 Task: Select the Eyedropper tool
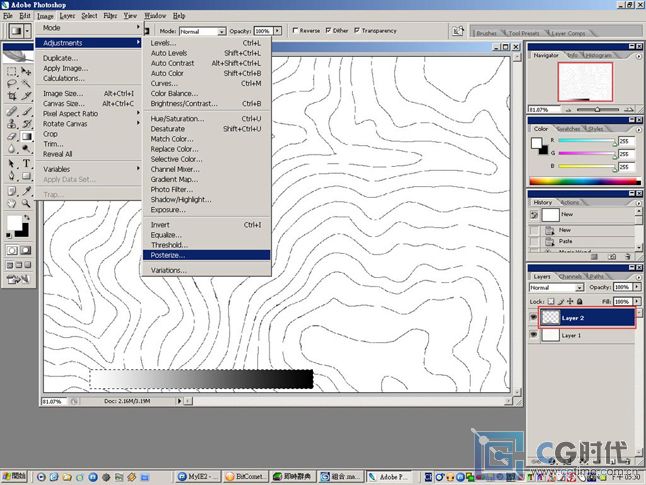pos(26,191)
